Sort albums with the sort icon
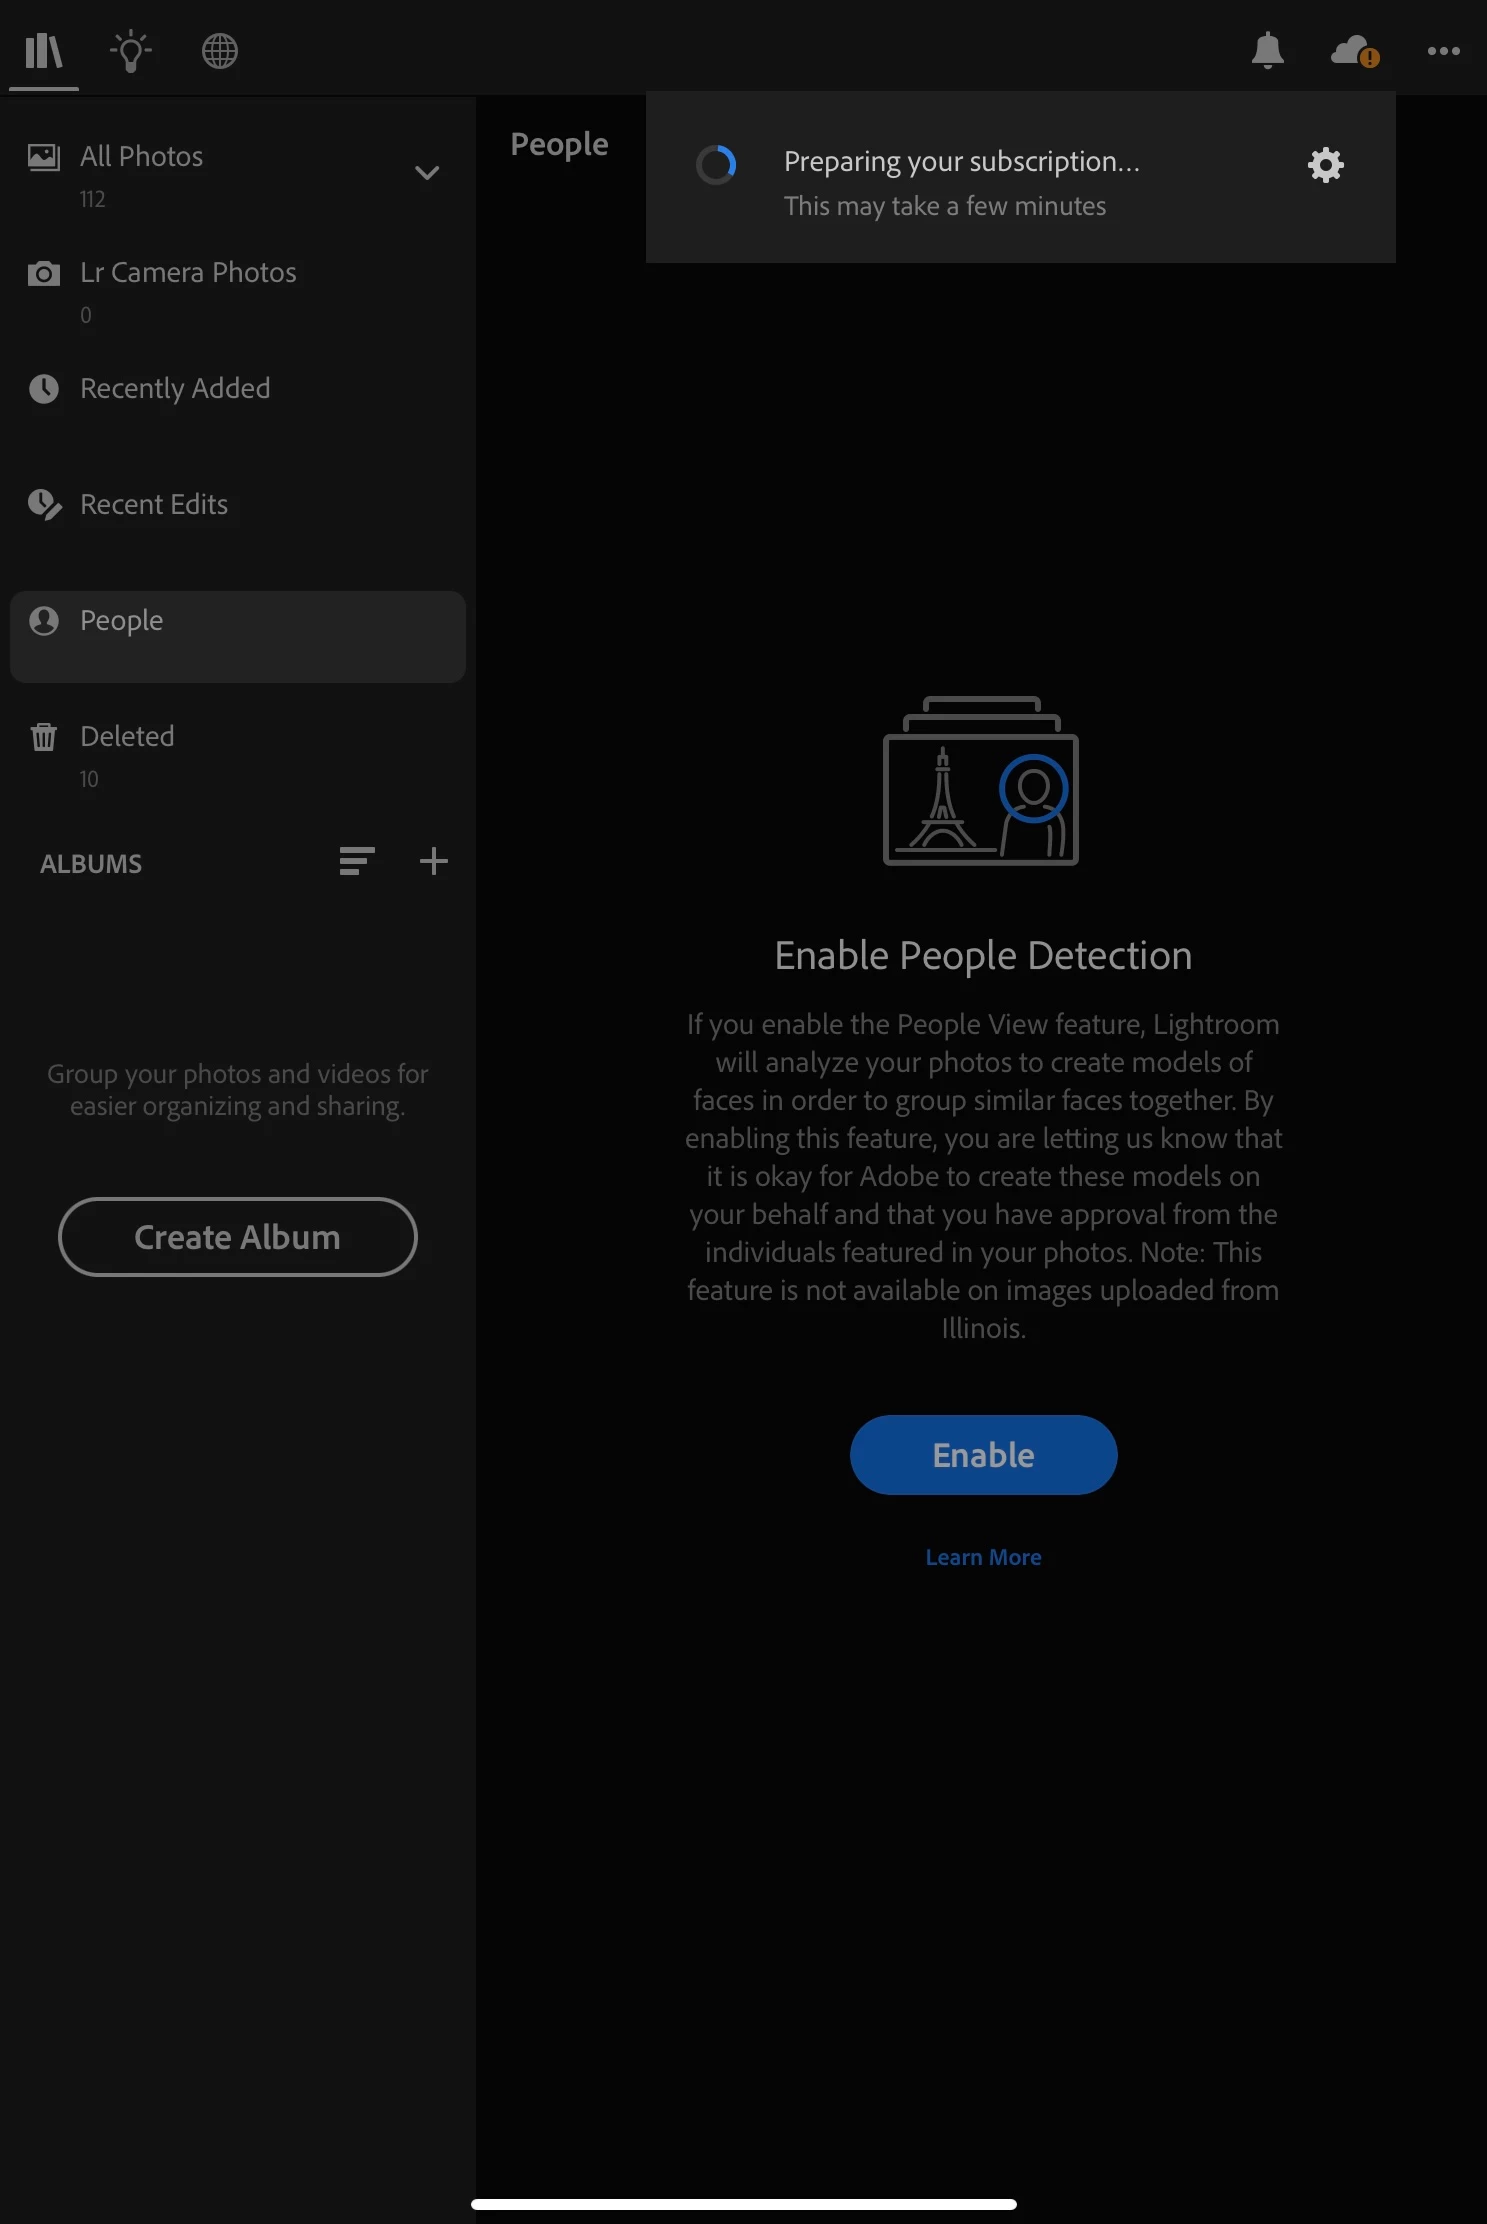Screen dimensions: 1487x2224 pos(357,861)
